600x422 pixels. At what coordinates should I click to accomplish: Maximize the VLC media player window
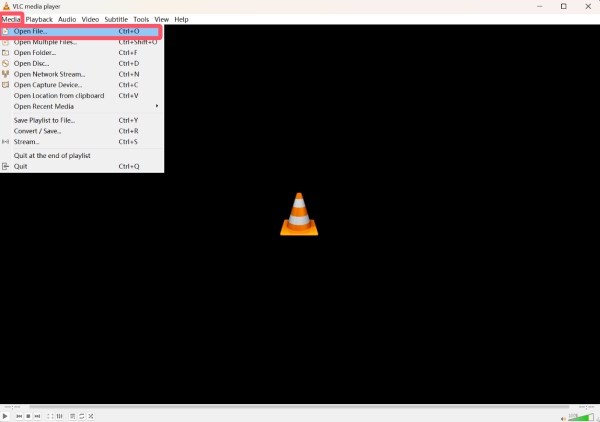click(x=564, y=6)
